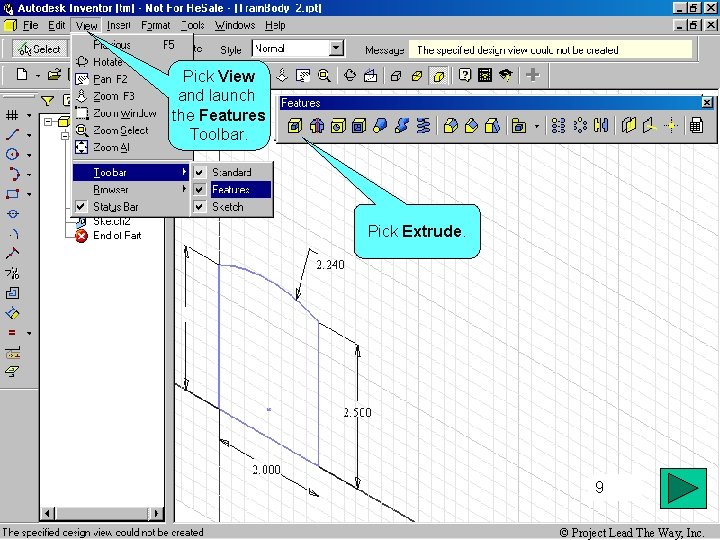This screenshot has height=540, width=720.
Task: Expand dropdown beside the equal constraint tool
Action: [x=29, y=333]
